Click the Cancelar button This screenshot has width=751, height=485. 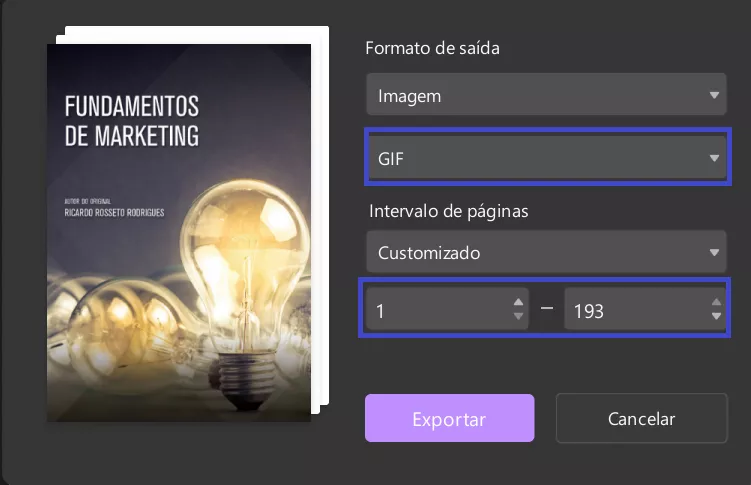(x=641, y=418)
